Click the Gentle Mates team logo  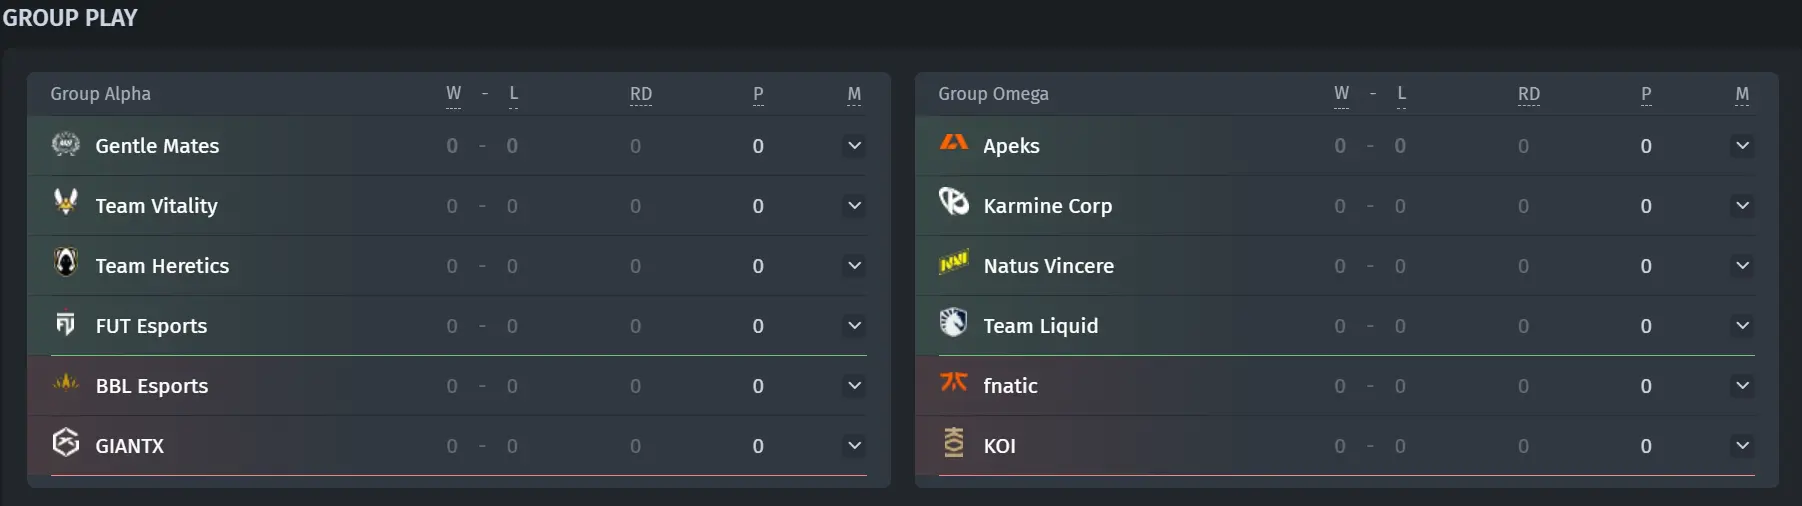point(66,144)
